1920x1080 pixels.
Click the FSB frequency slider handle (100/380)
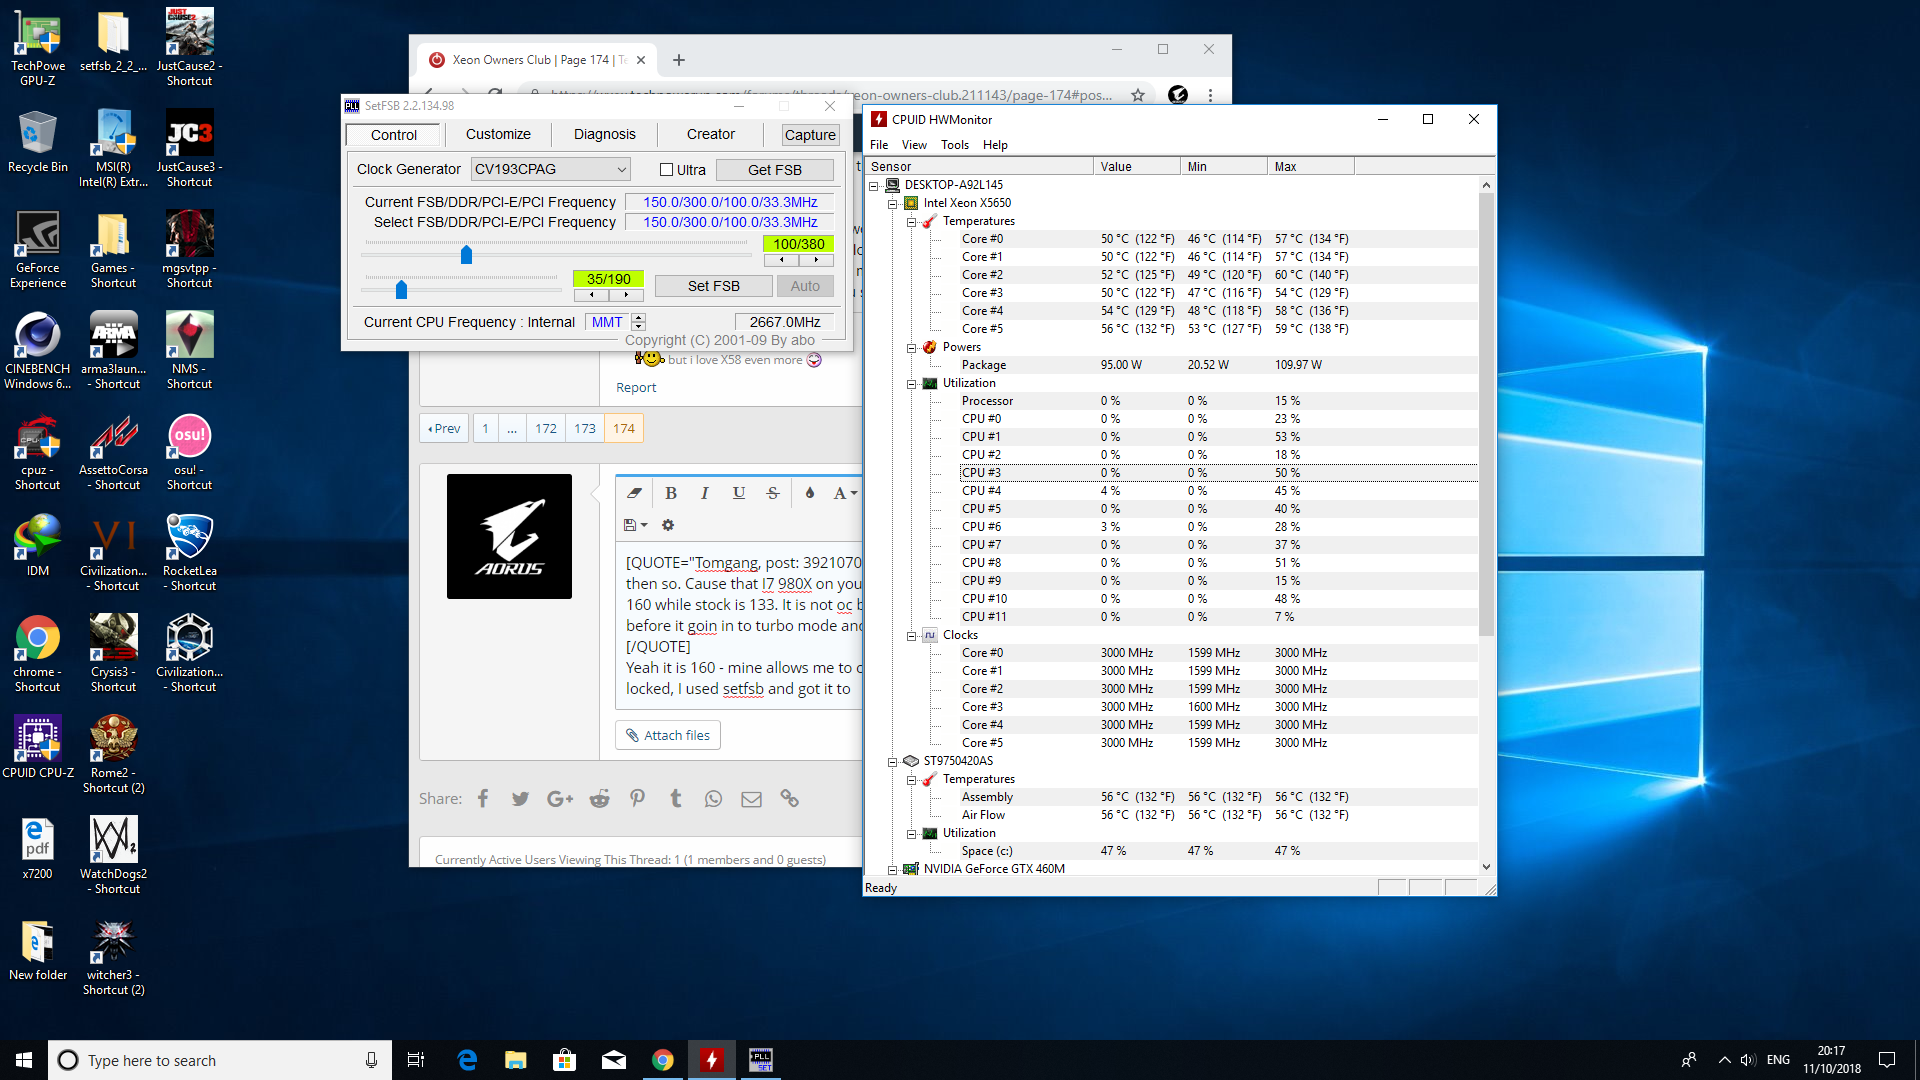coord(466,255)
